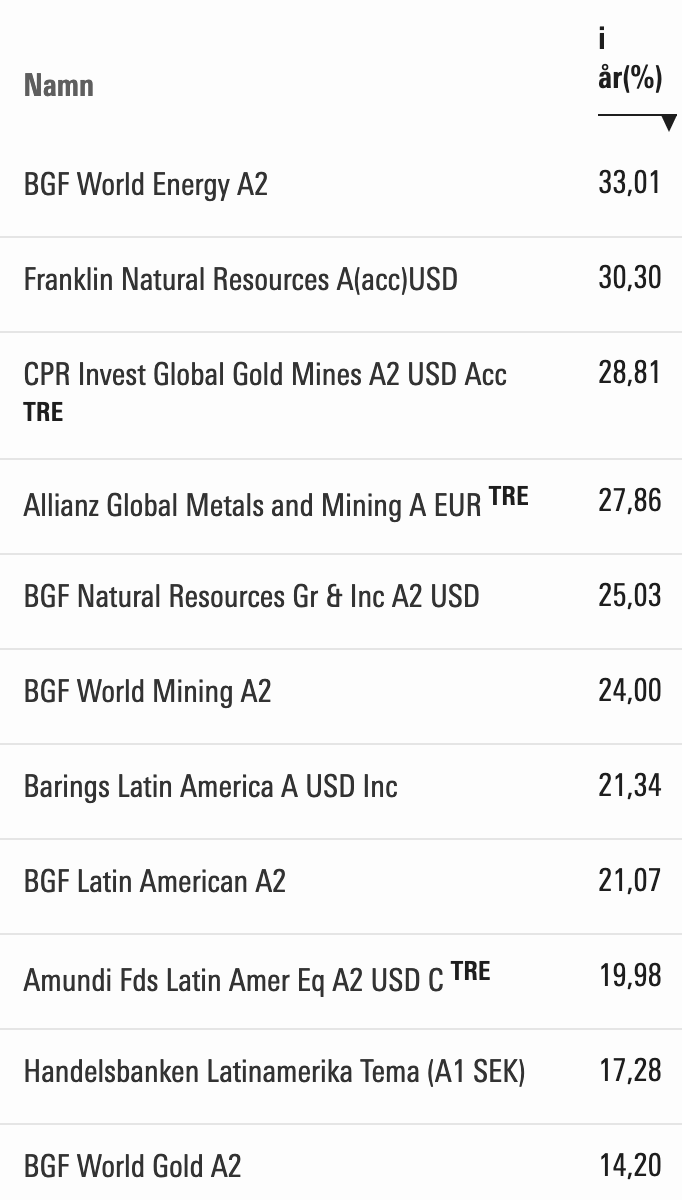This screenshot has height=1200, width=682.
Task: Sort by the 'i år(%)' column header
Action: (630, 62)
